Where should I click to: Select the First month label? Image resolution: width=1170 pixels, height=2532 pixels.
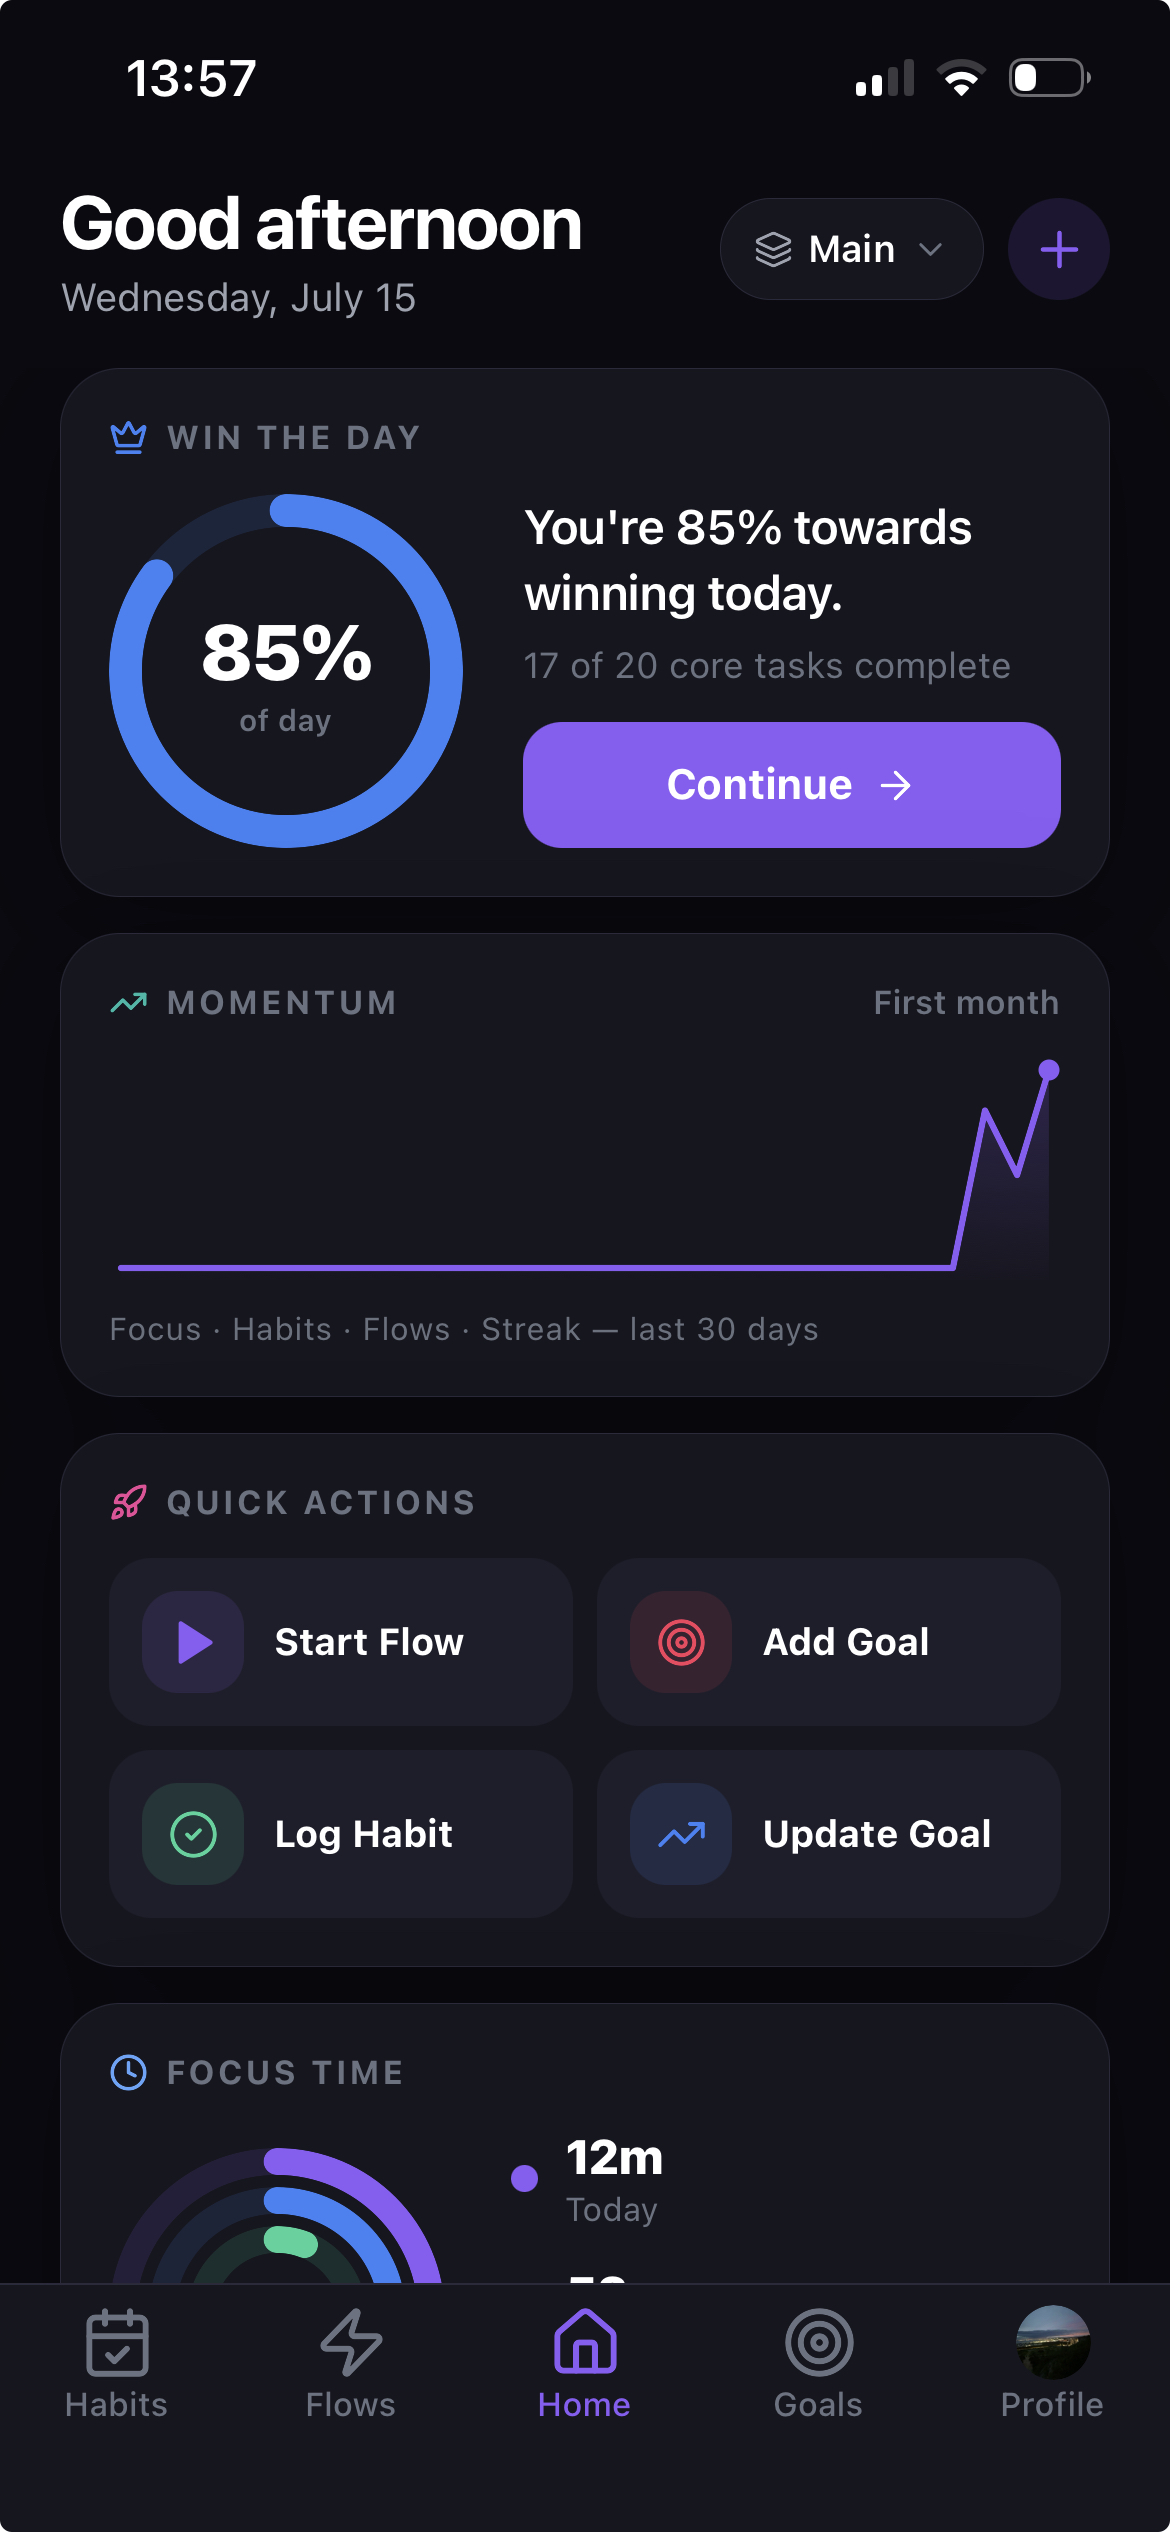point(965,1002)
